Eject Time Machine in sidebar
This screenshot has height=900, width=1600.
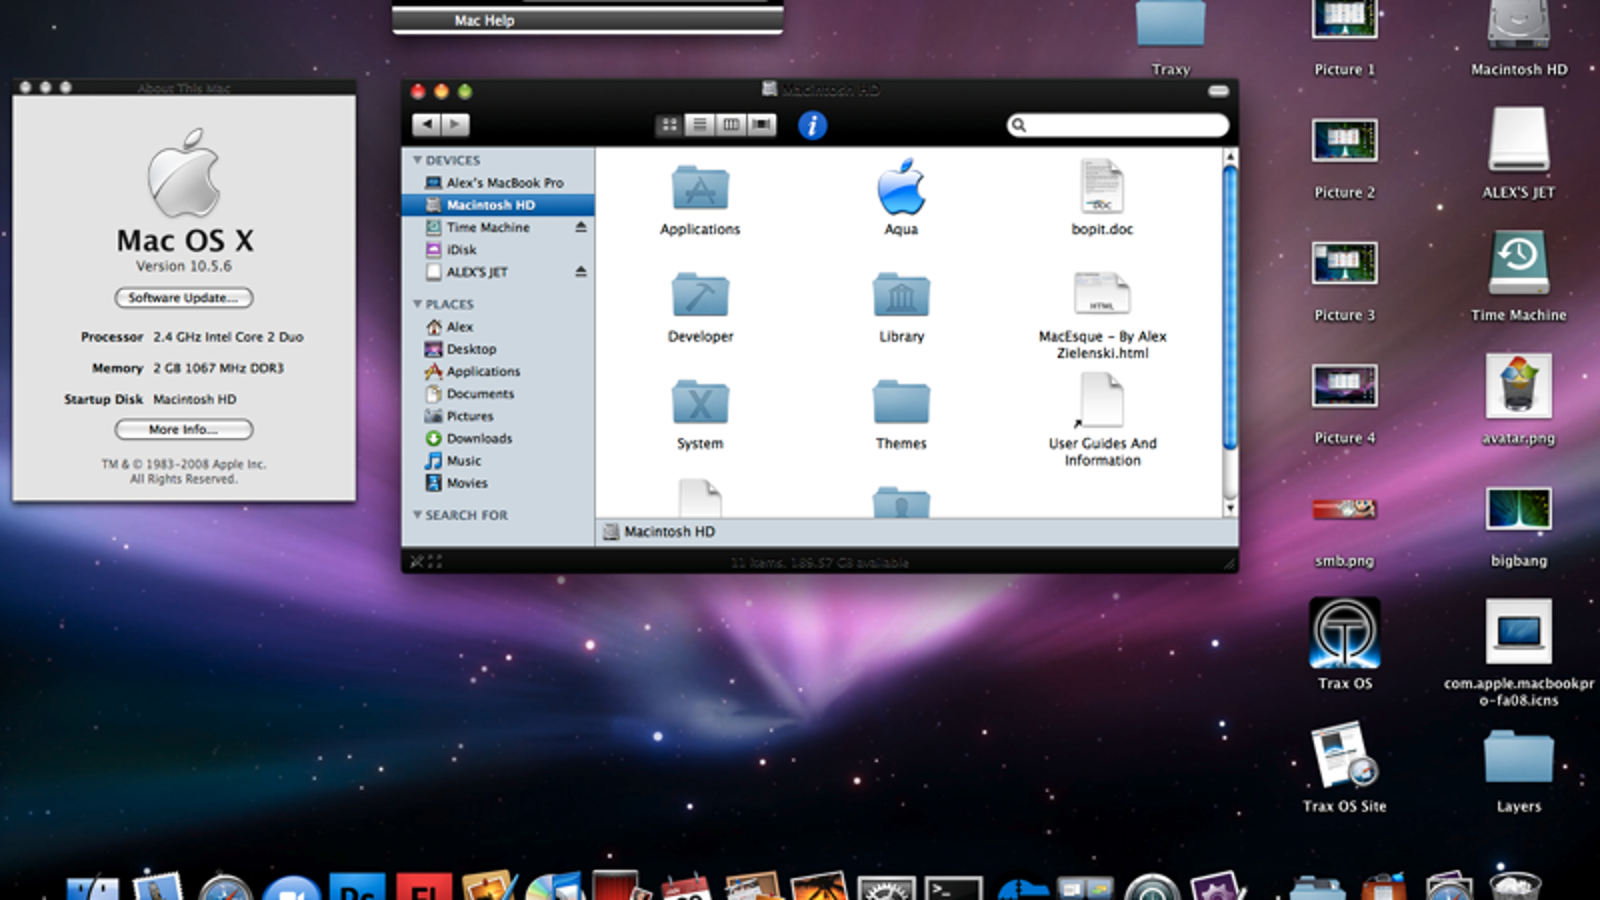580,227
